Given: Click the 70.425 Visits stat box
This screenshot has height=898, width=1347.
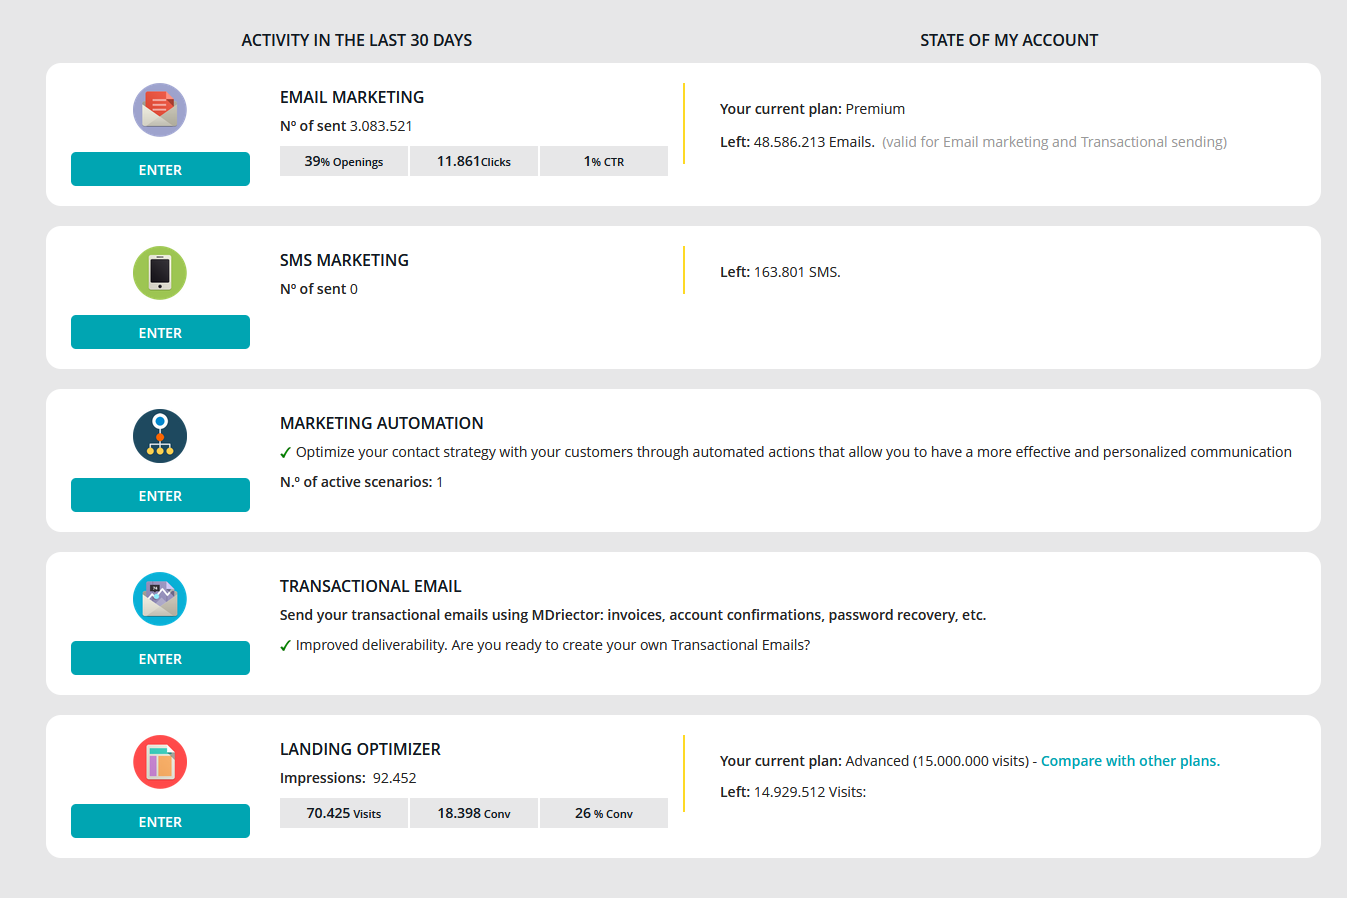Looking at the screenshot, I should [x=344, y=814].
